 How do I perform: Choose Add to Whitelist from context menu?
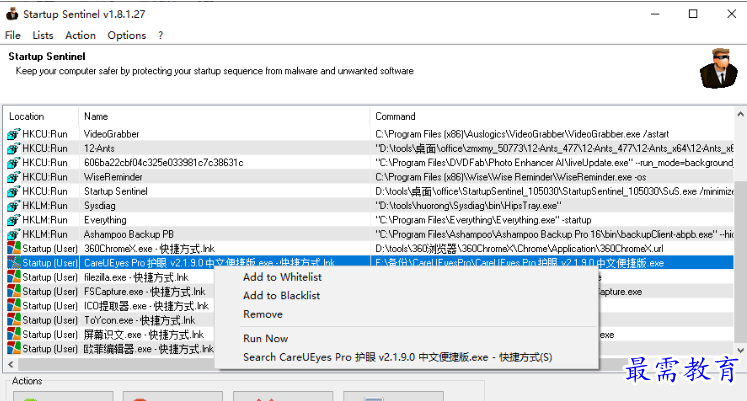pos(282,277)
